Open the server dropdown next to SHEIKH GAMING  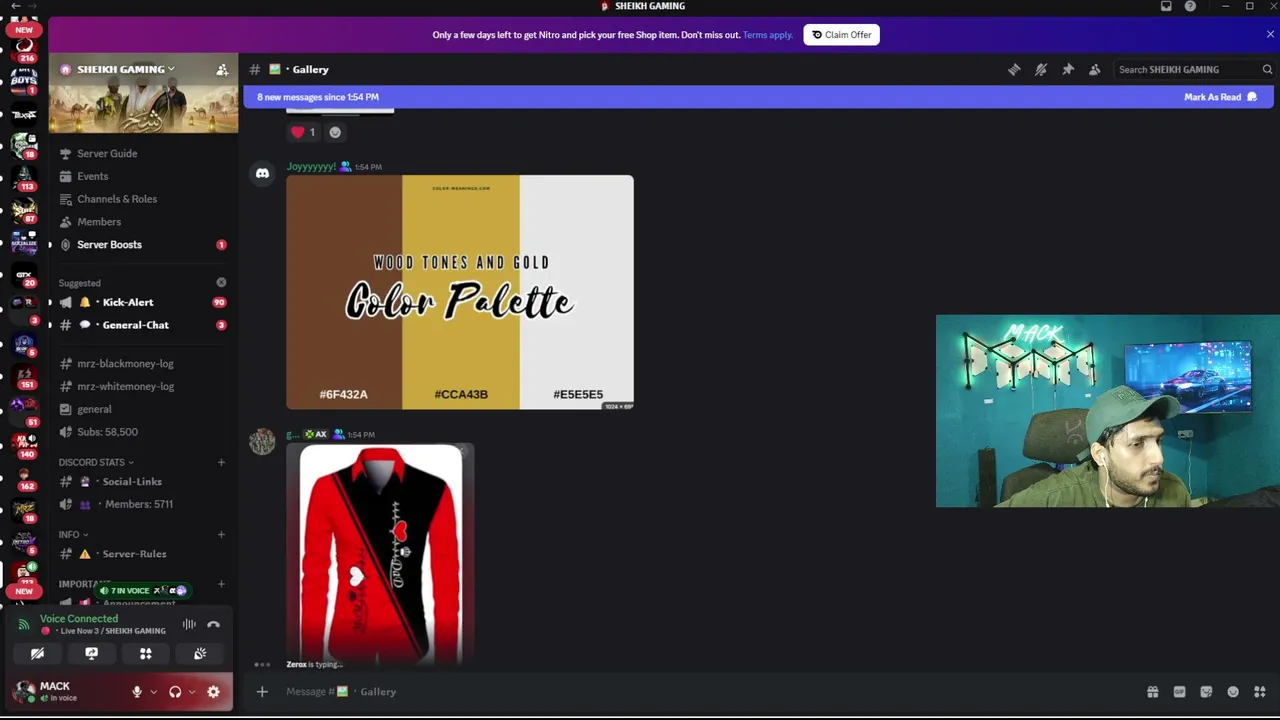[171, 69]
